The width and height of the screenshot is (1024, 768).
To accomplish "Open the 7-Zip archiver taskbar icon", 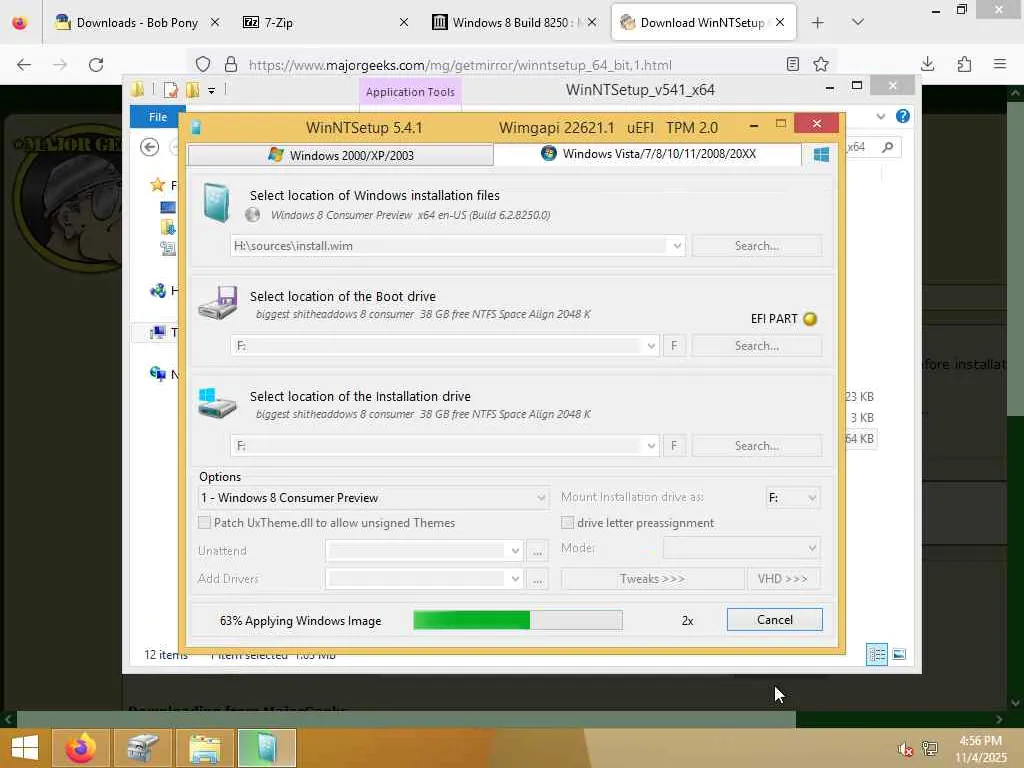I will 142,748.
